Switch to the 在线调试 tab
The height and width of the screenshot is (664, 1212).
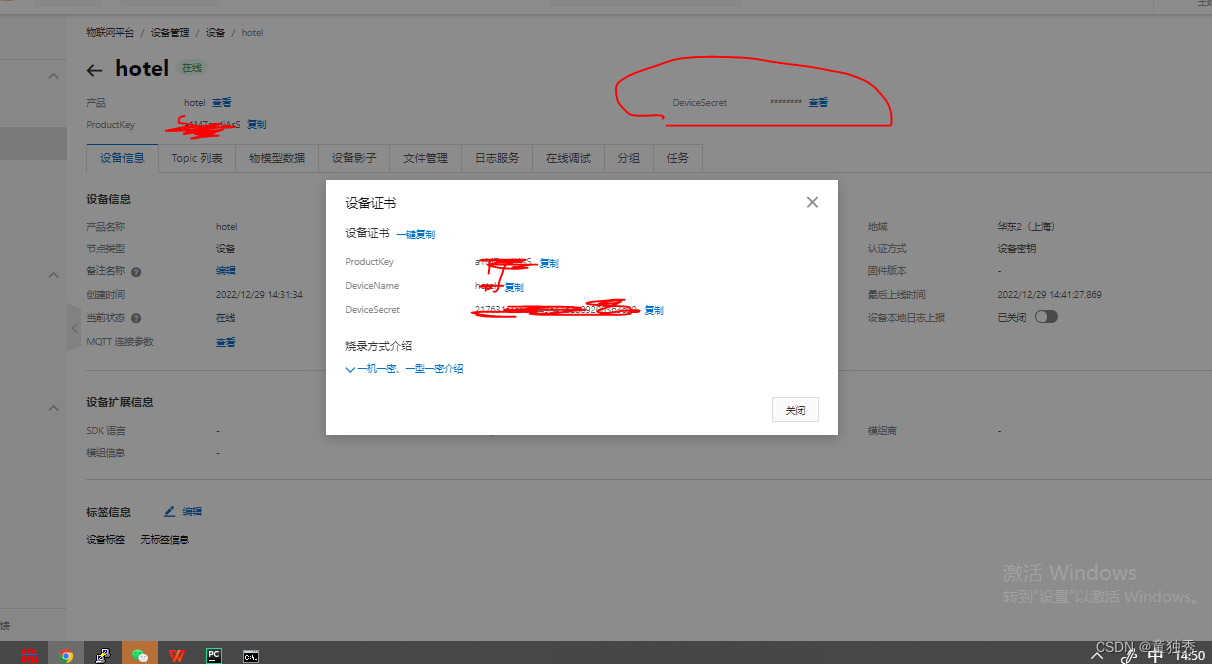(567, 158)
